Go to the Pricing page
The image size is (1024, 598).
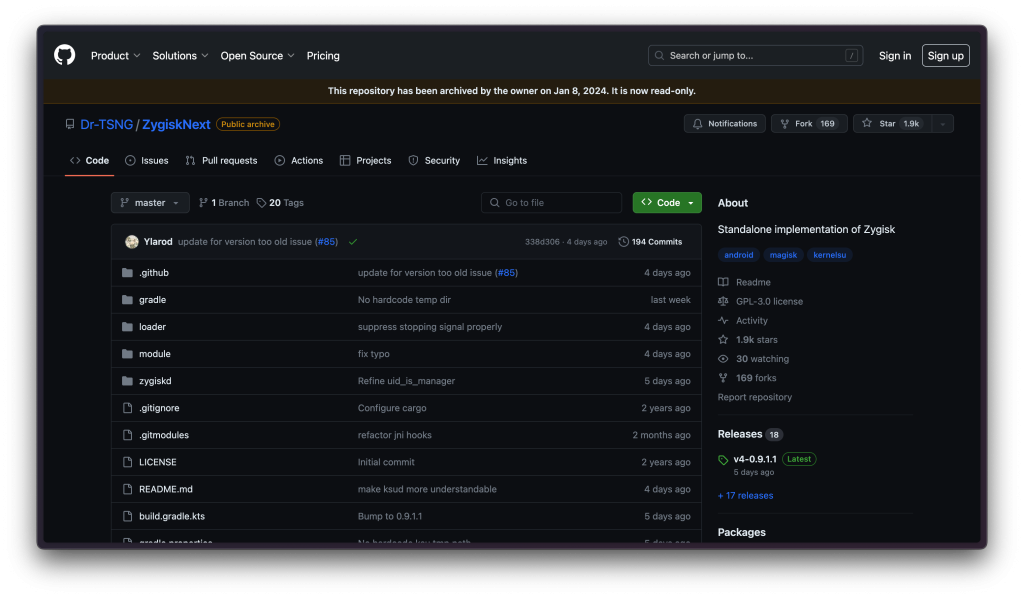coord(323,55)
